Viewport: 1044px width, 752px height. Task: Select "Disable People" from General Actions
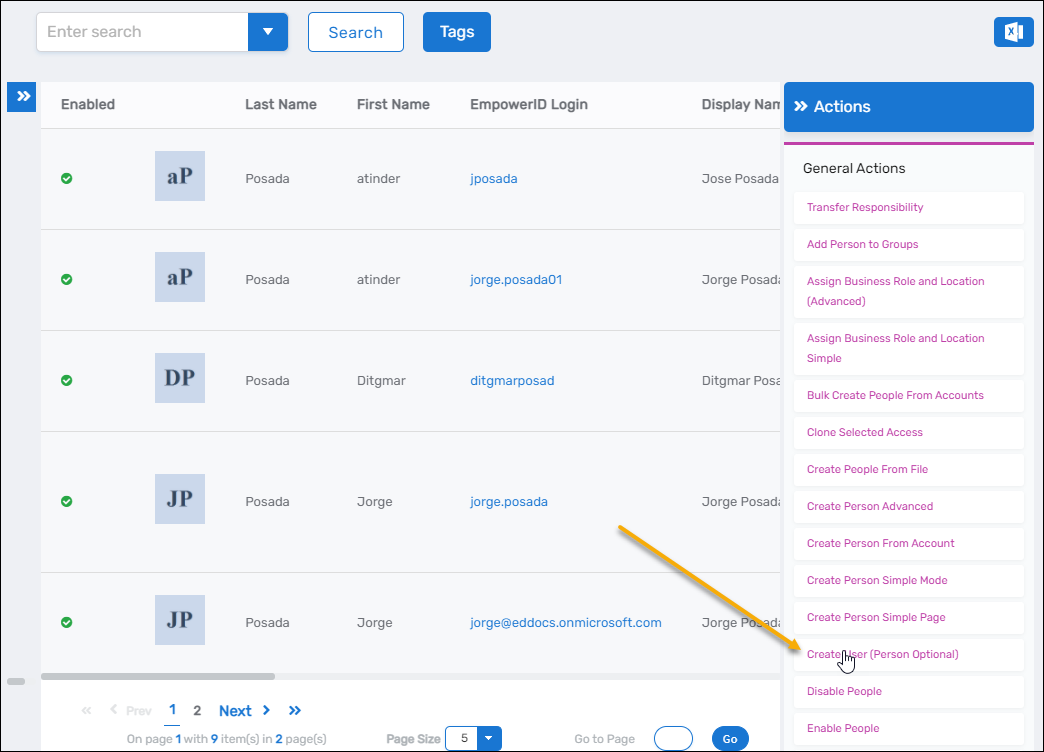[843, 691]
